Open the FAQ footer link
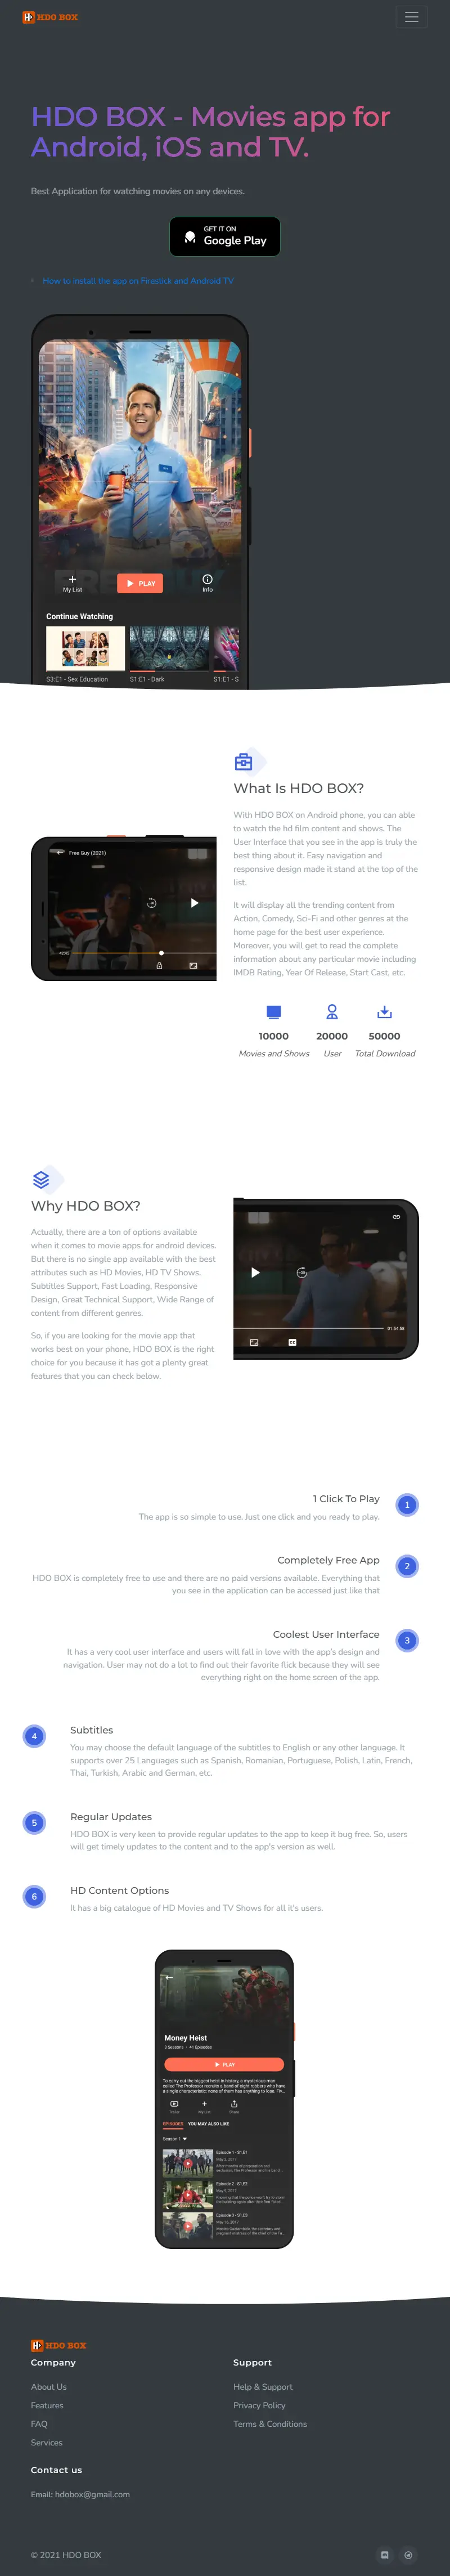The width and height of the screenshot is (450, 2576). [39, 2424]
